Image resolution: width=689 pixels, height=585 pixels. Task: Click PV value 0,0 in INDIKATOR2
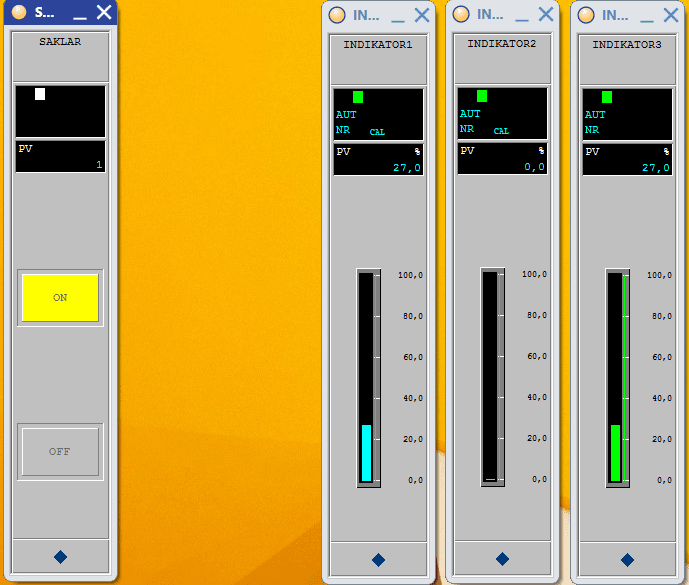click(534, 167)
